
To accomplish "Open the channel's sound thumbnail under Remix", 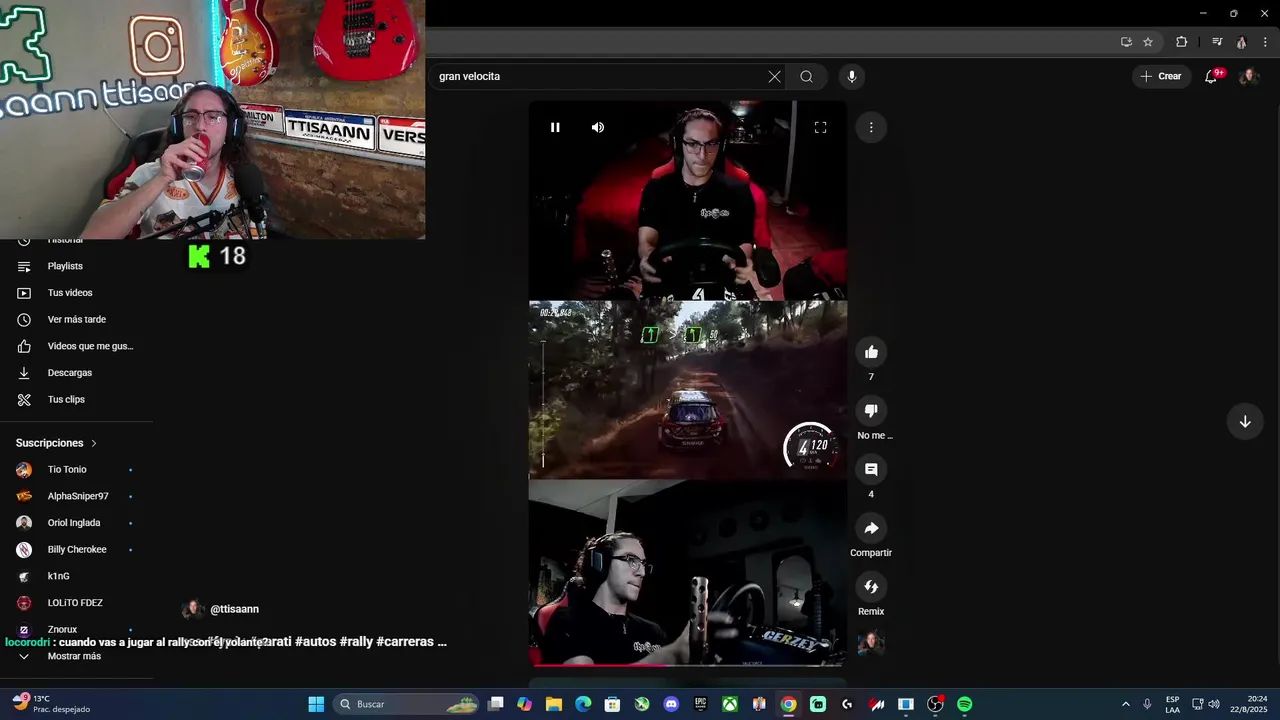I will click(x=871, y=643).
